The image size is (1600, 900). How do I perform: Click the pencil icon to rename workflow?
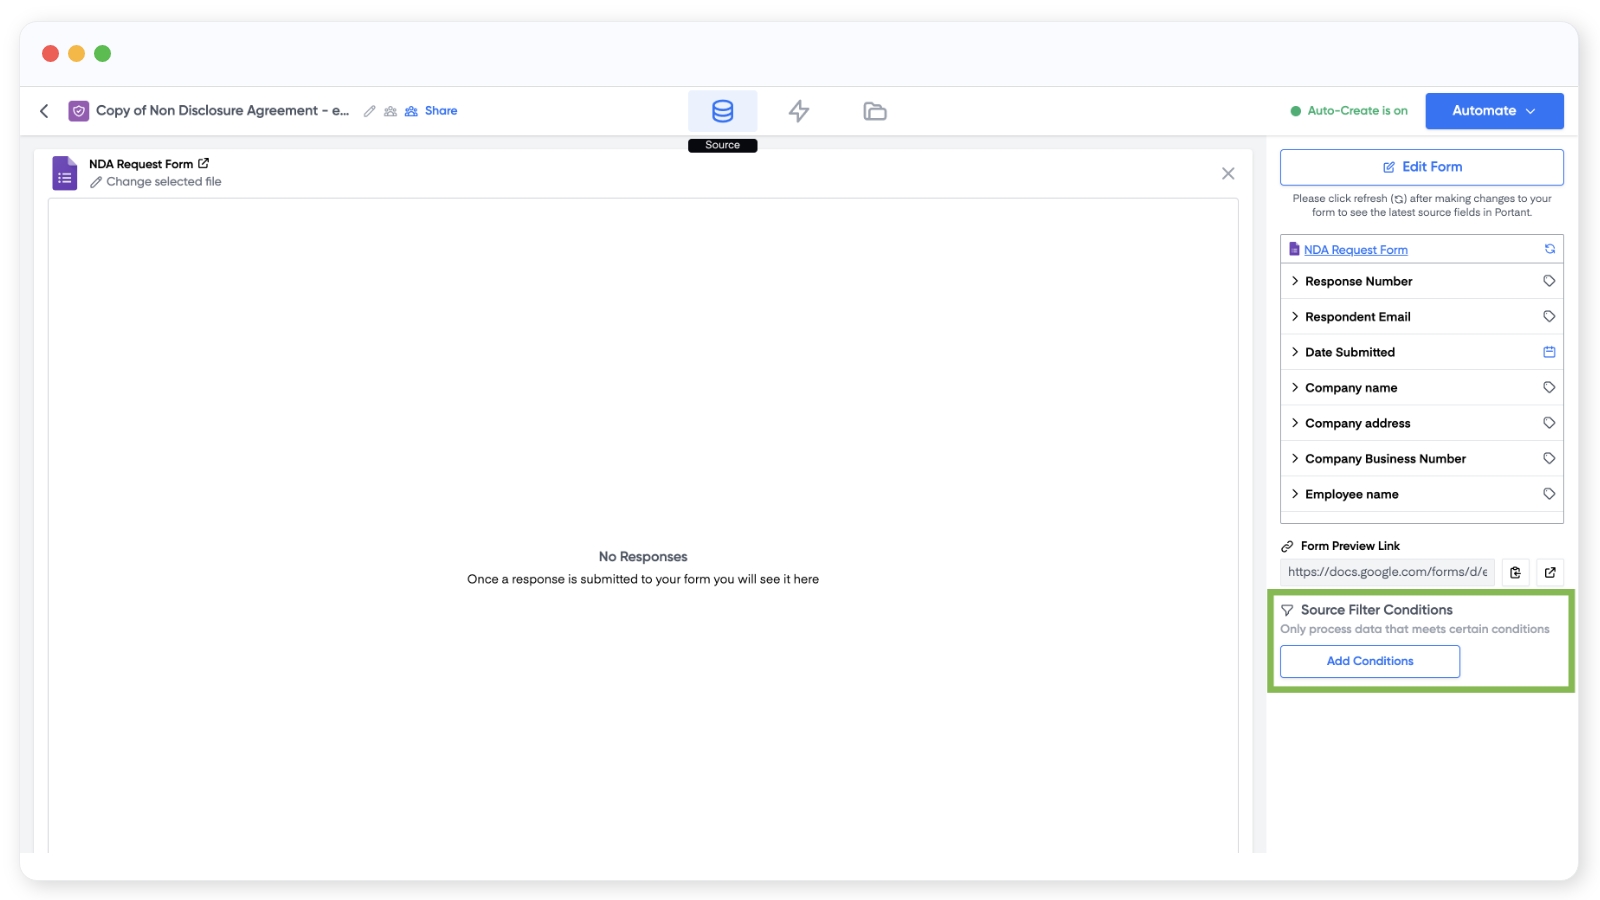(370, 111)
